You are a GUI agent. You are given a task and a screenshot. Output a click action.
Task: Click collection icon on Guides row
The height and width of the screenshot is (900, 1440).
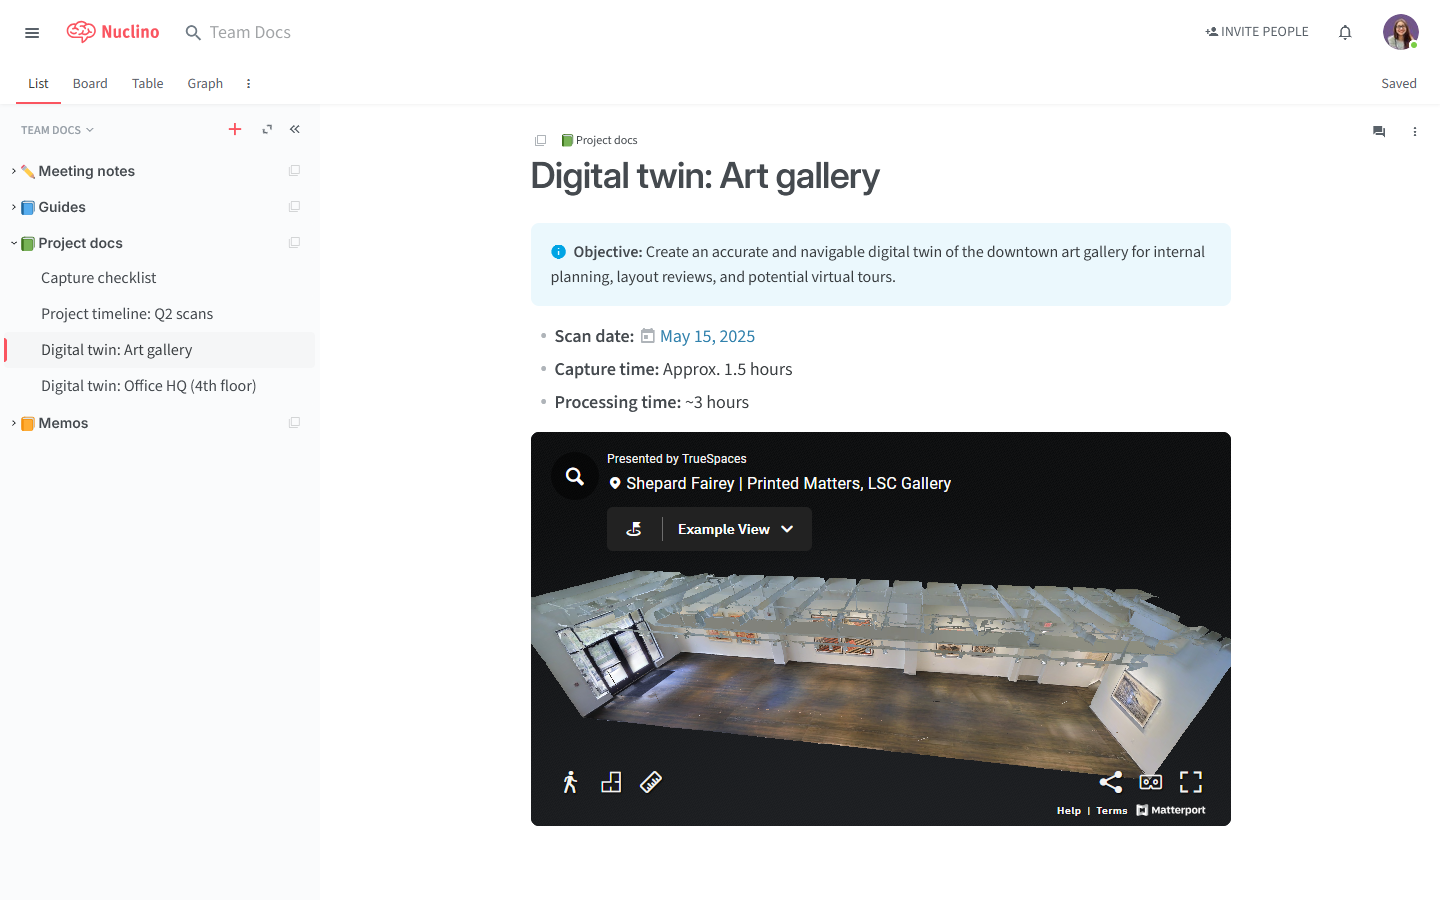pos(294,207)
